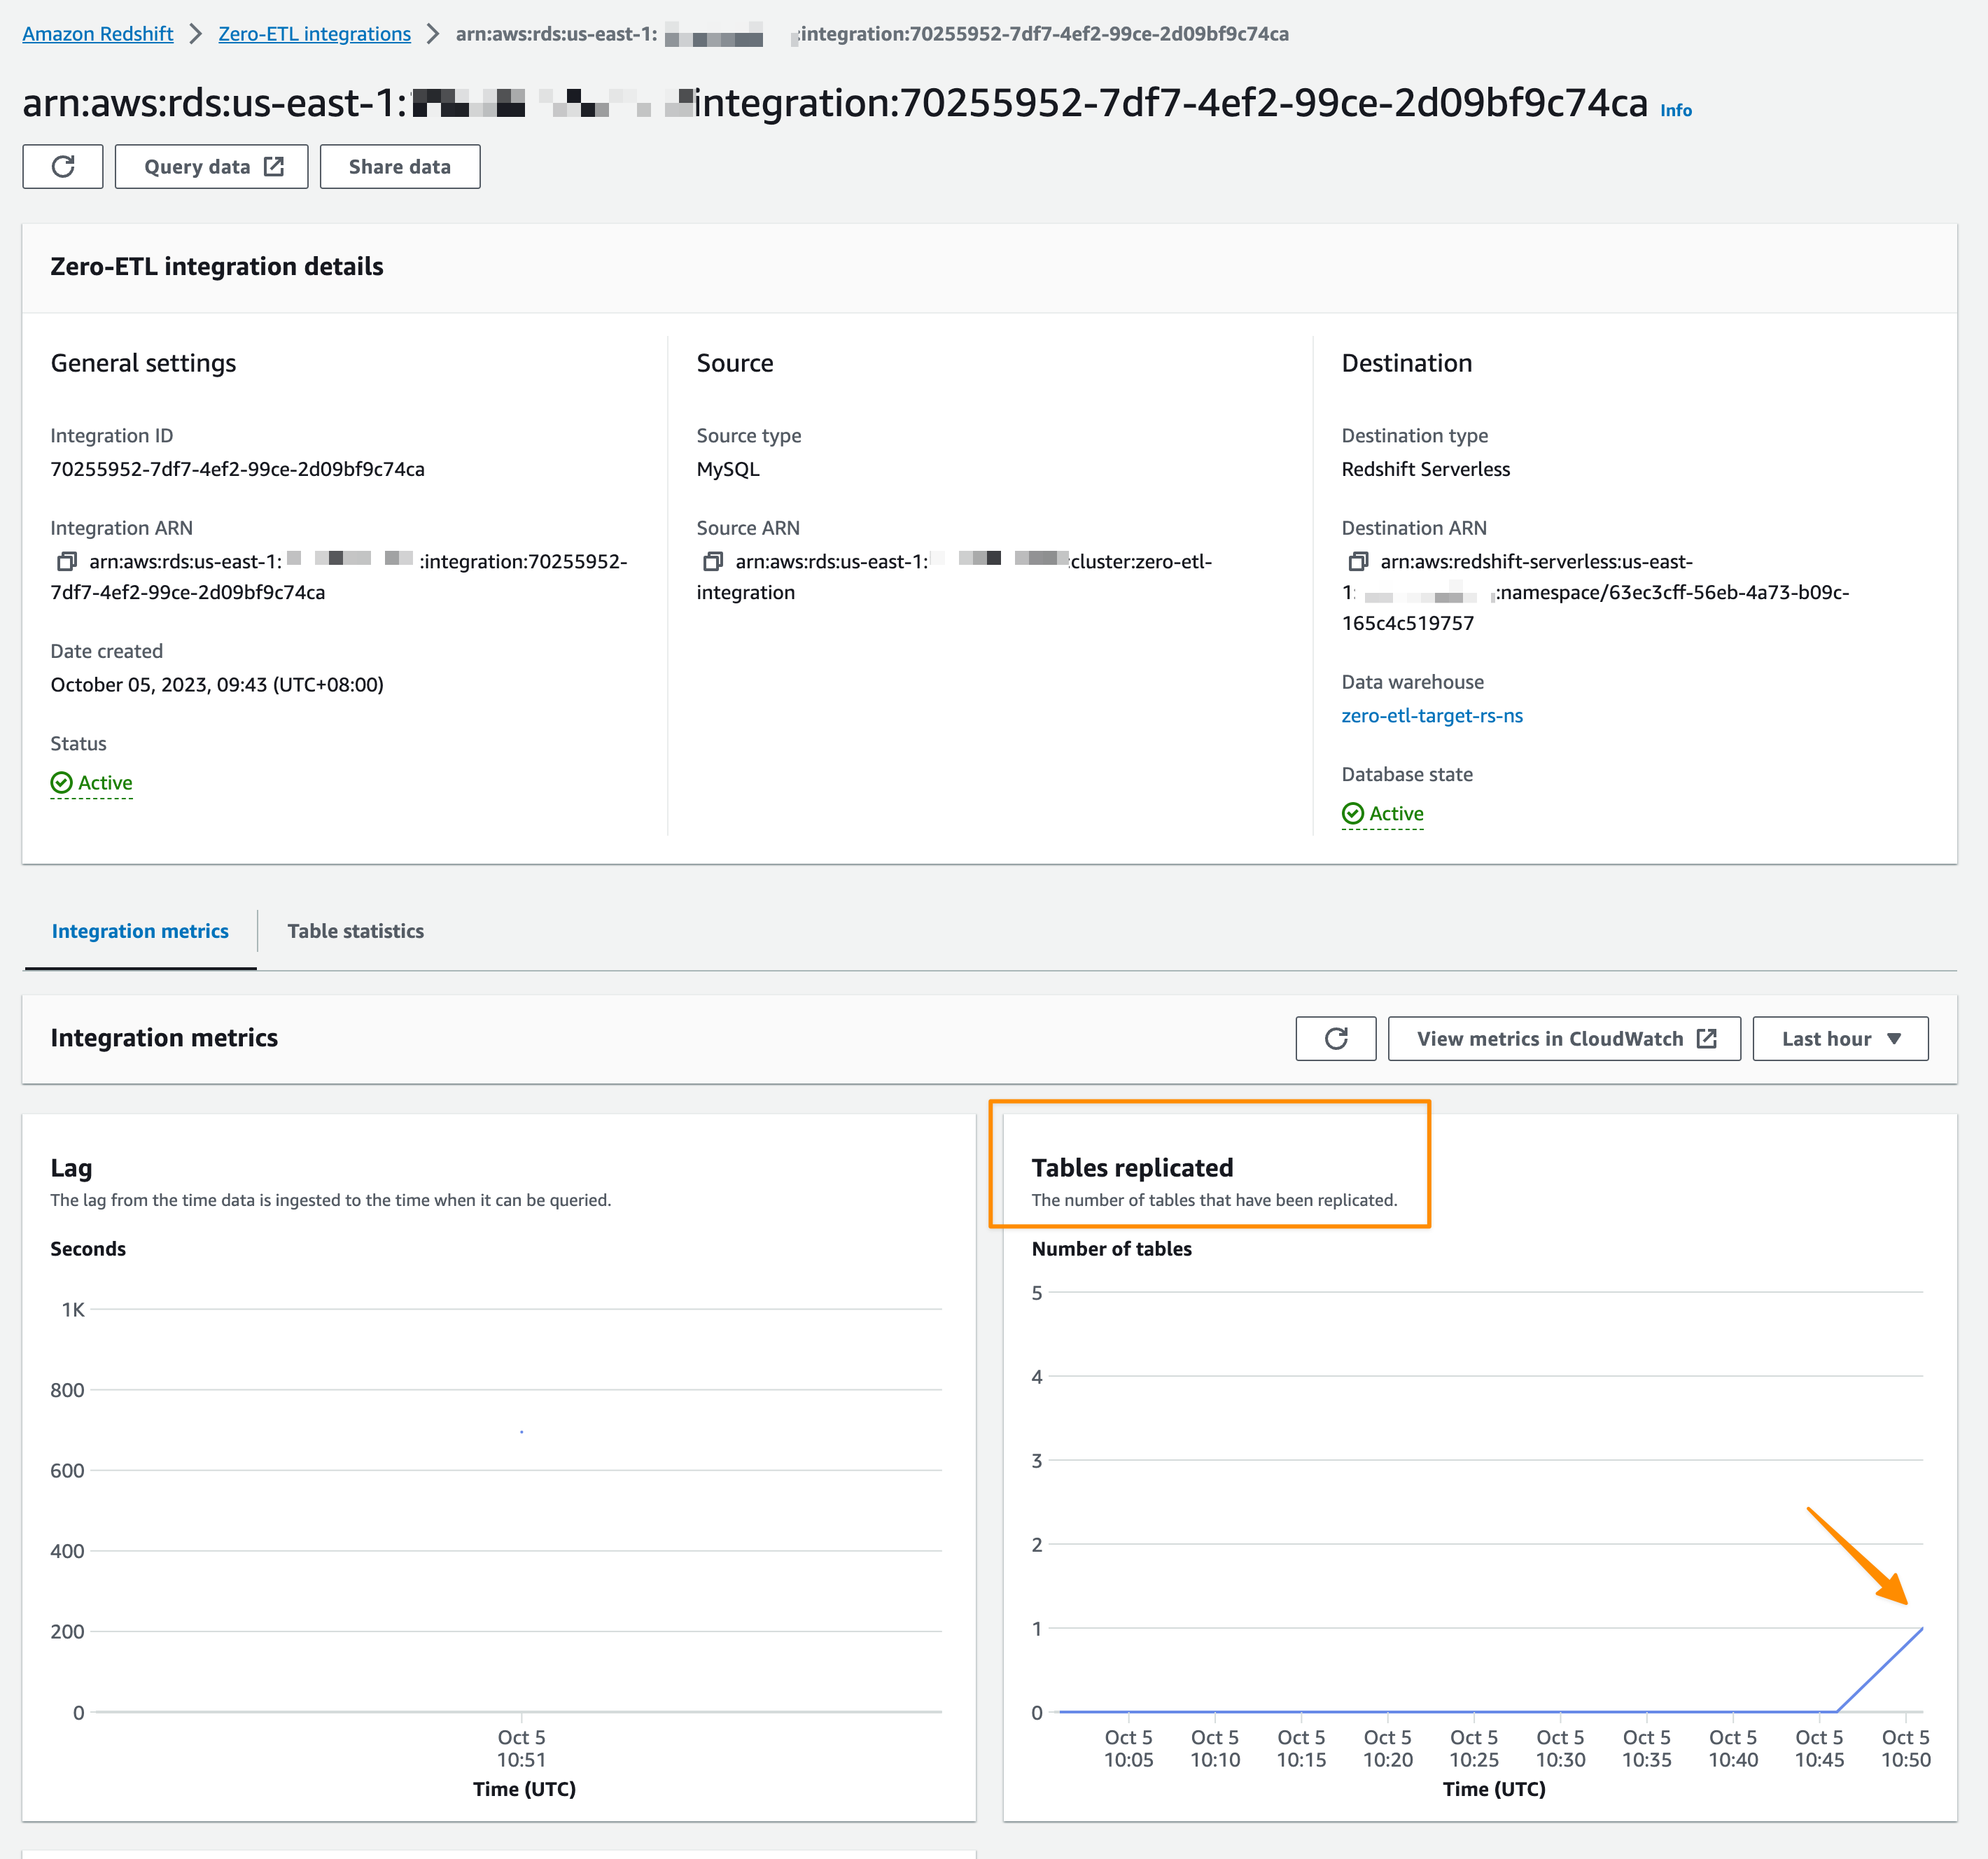The height and width of the screenshot is (1859, 1988).
Task: Select the Integration metrics tab
Action: coord(140,930)
